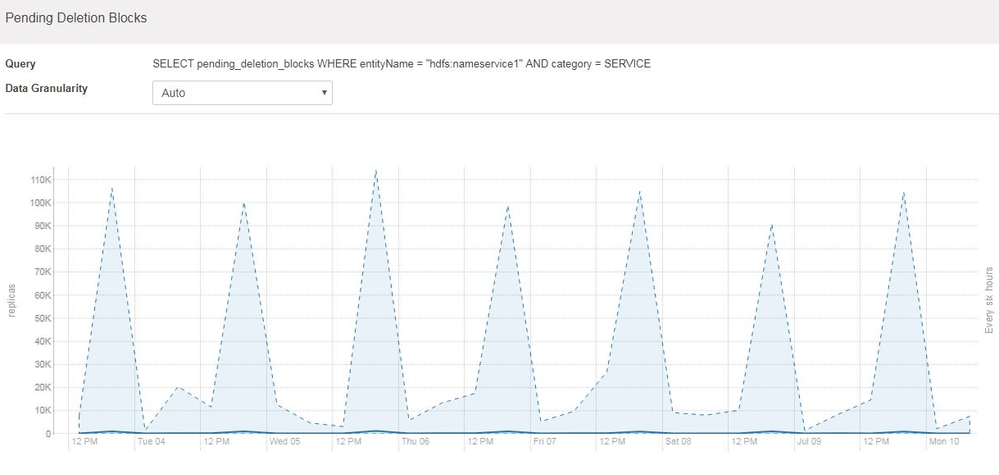This screenshot has width=999, height=475.
Task: Click the 'Fri 07' x-axis label
Action: pos(547,441)
